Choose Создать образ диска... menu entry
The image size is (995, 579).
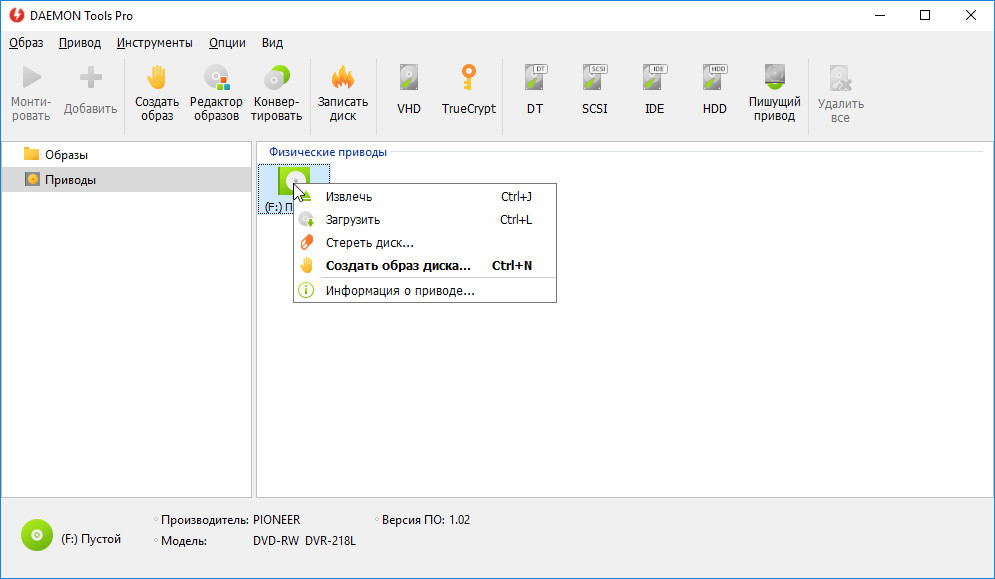pyautogui.click(x=397, y=266)
